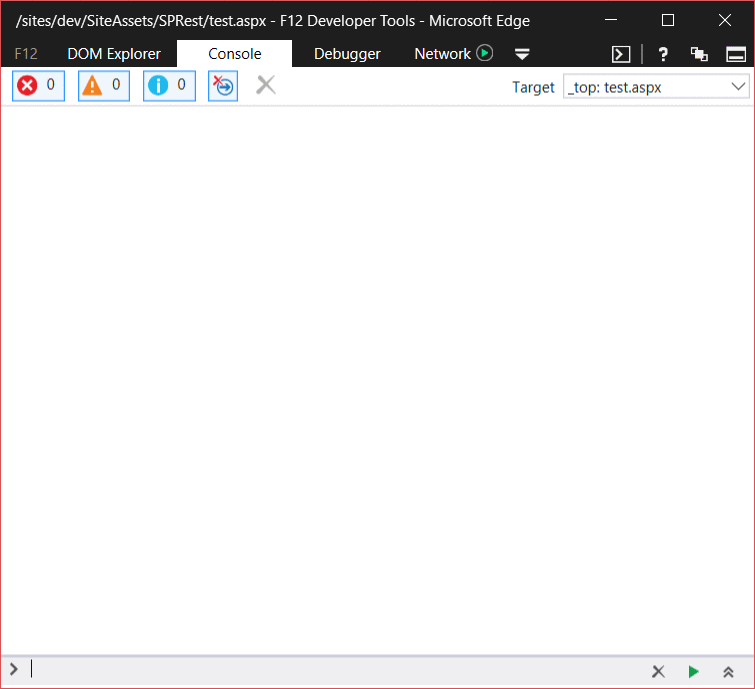Switch to the DOM Explorer tab

click(114, 53)
